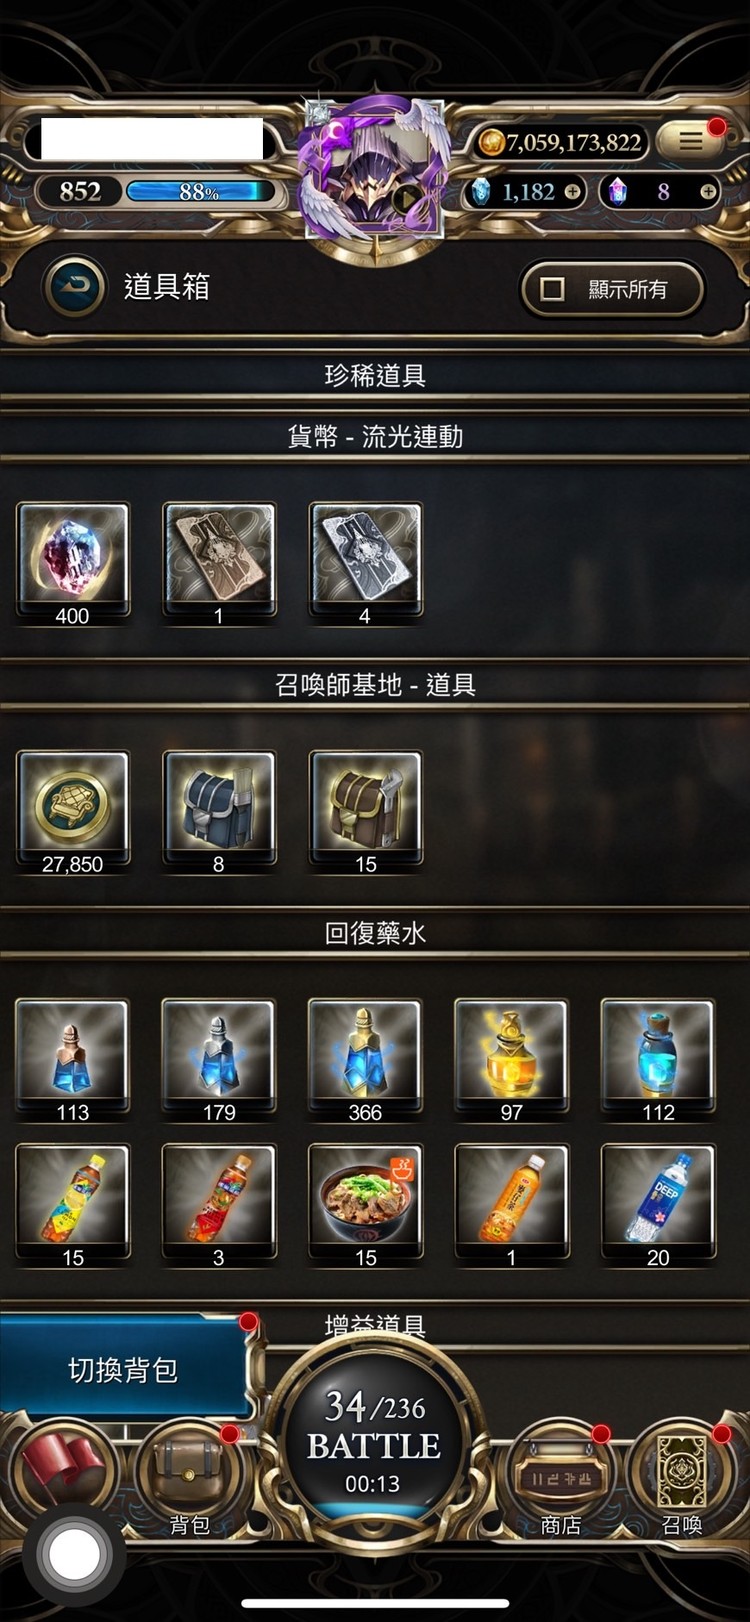
Task: Select the gold coin item 27,850
Action: (73, 813)
